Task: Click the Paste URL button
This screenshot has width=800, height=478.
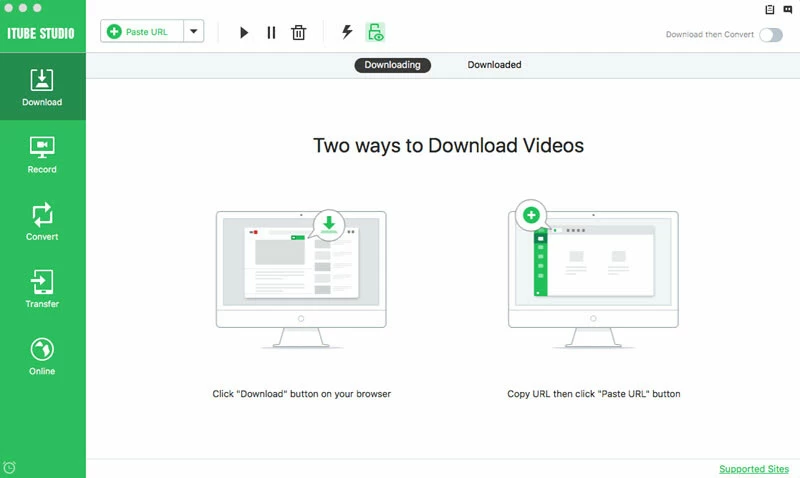Action: (x=142, y=32)
